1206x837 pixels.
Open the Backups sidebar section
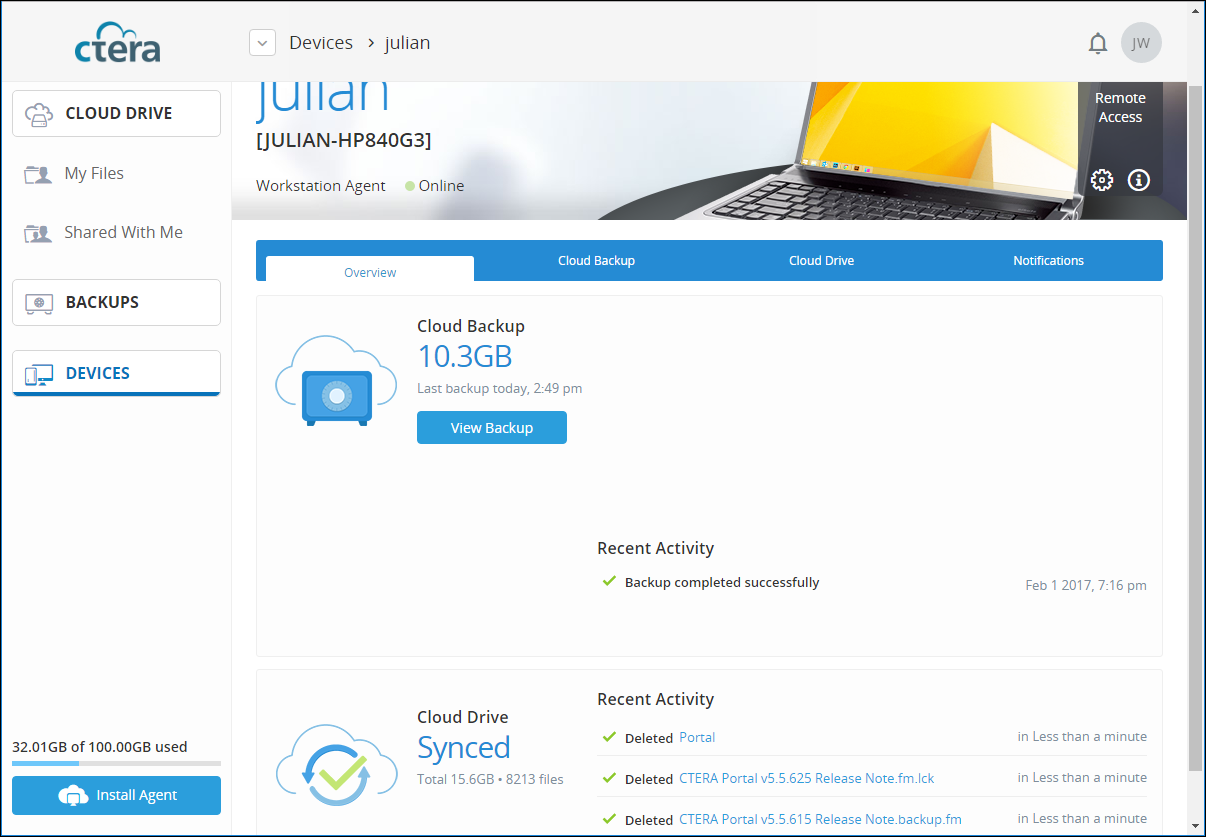click(x=116, y=302)
